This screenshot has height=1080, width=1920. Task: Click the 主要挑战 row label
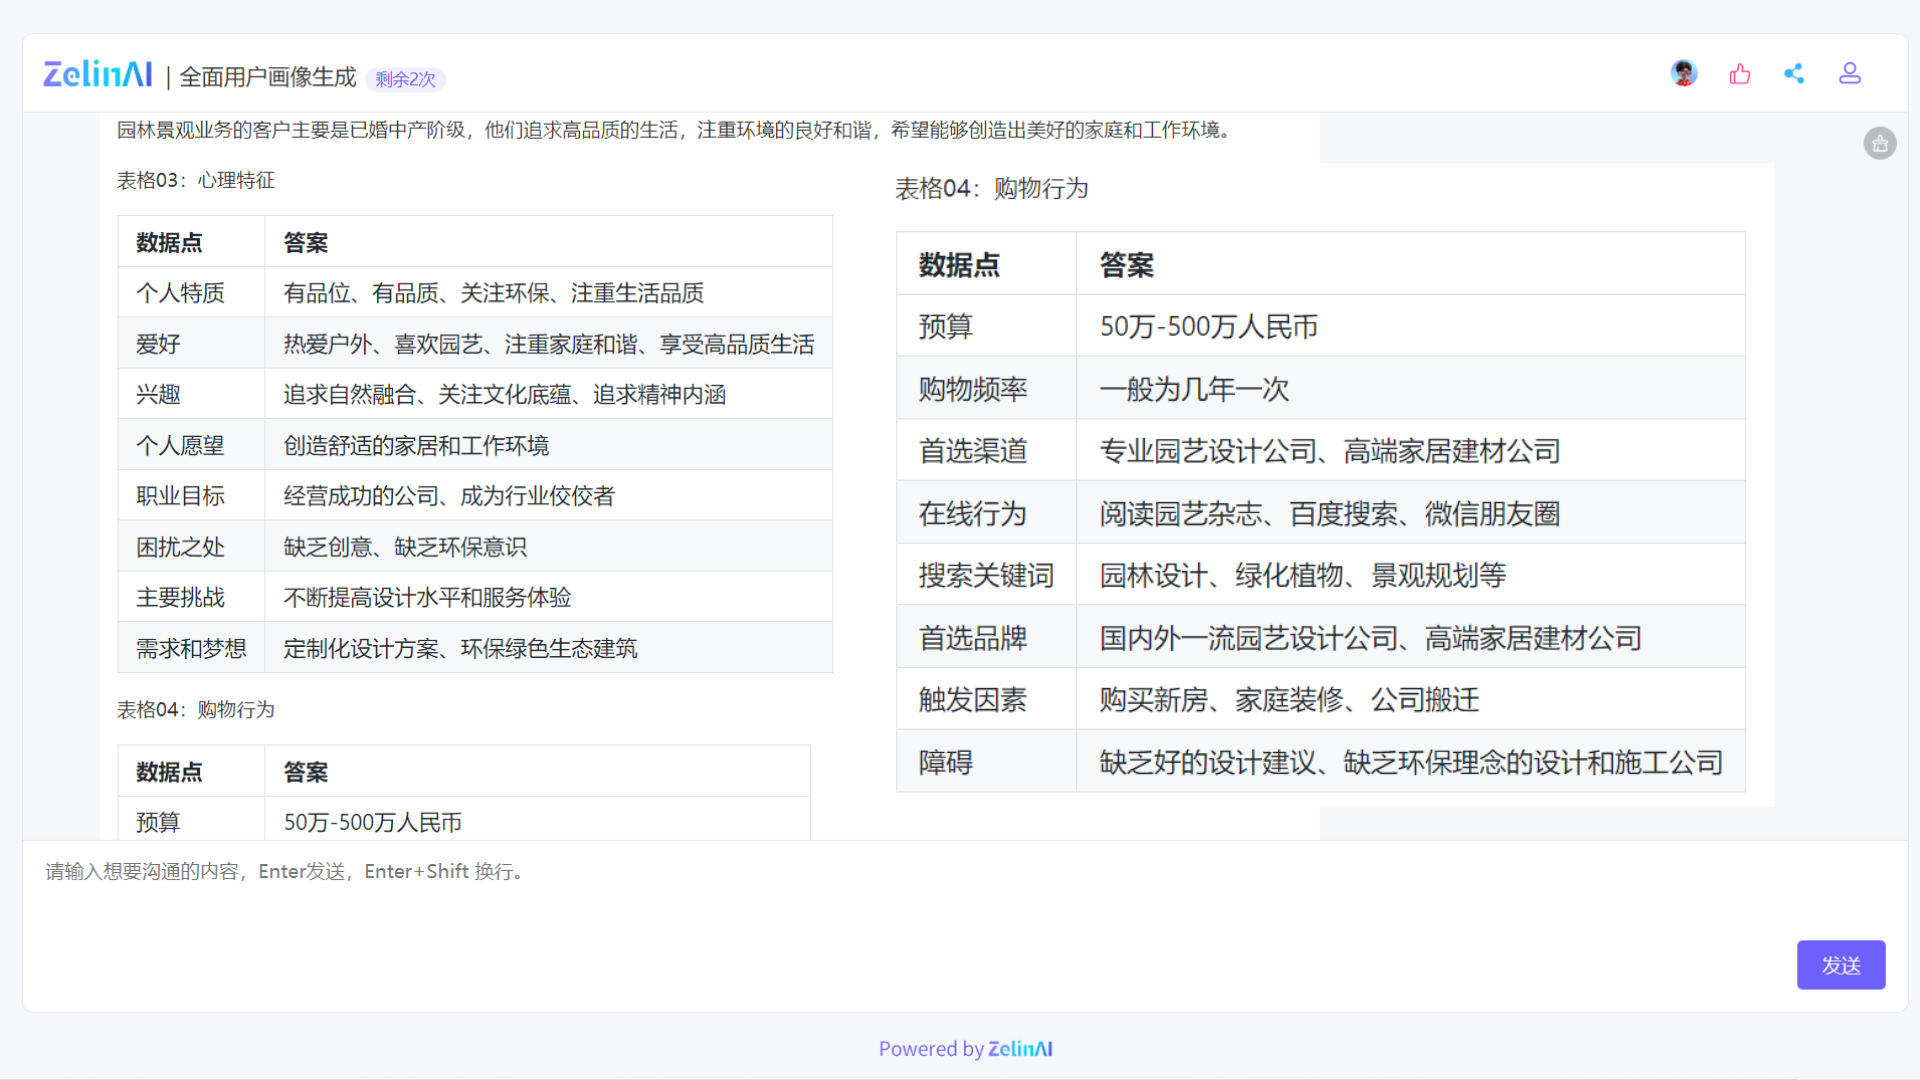click(181, 597)
